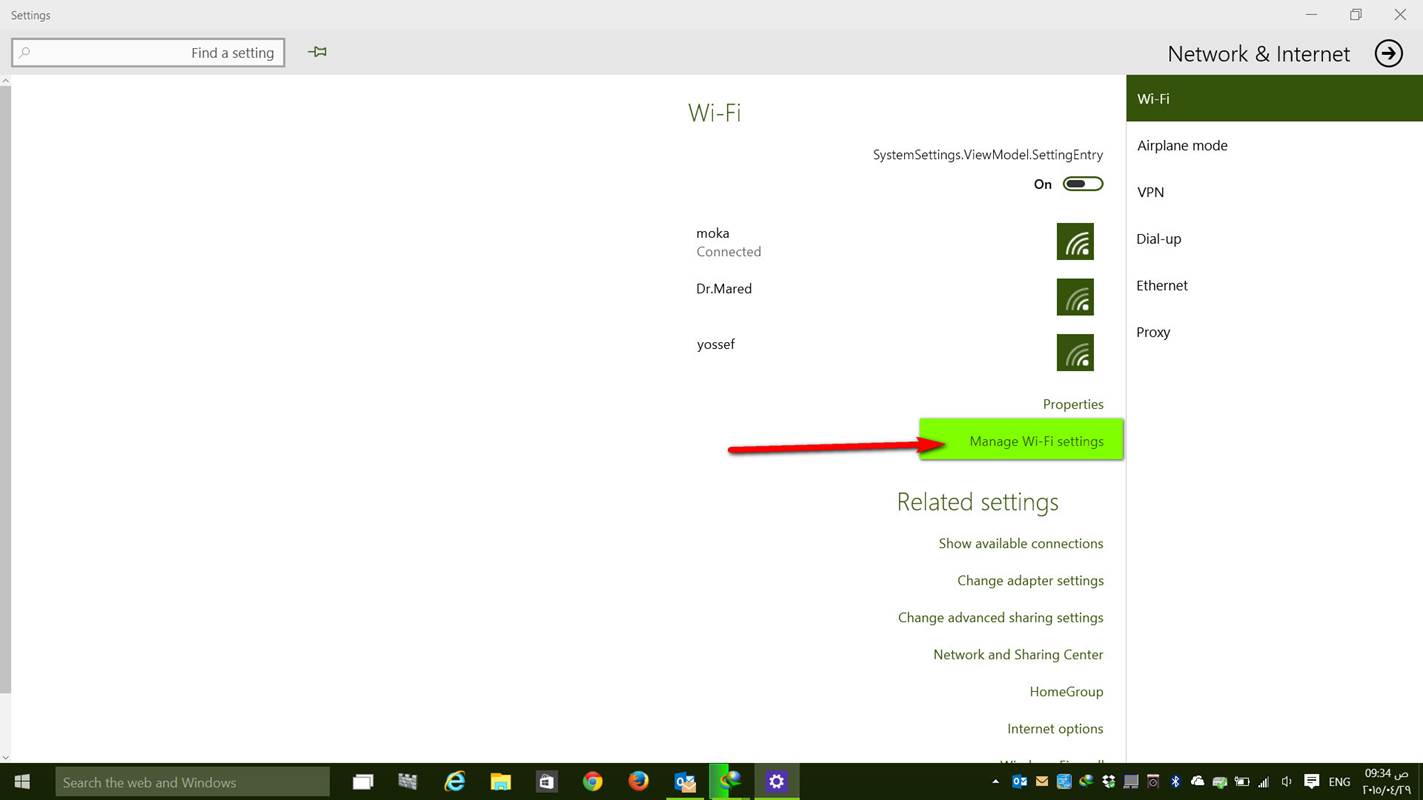Open the moka network signal icon
Image resolution: width=1423 pixels, height=800 pixels.
pos(1075,241)
